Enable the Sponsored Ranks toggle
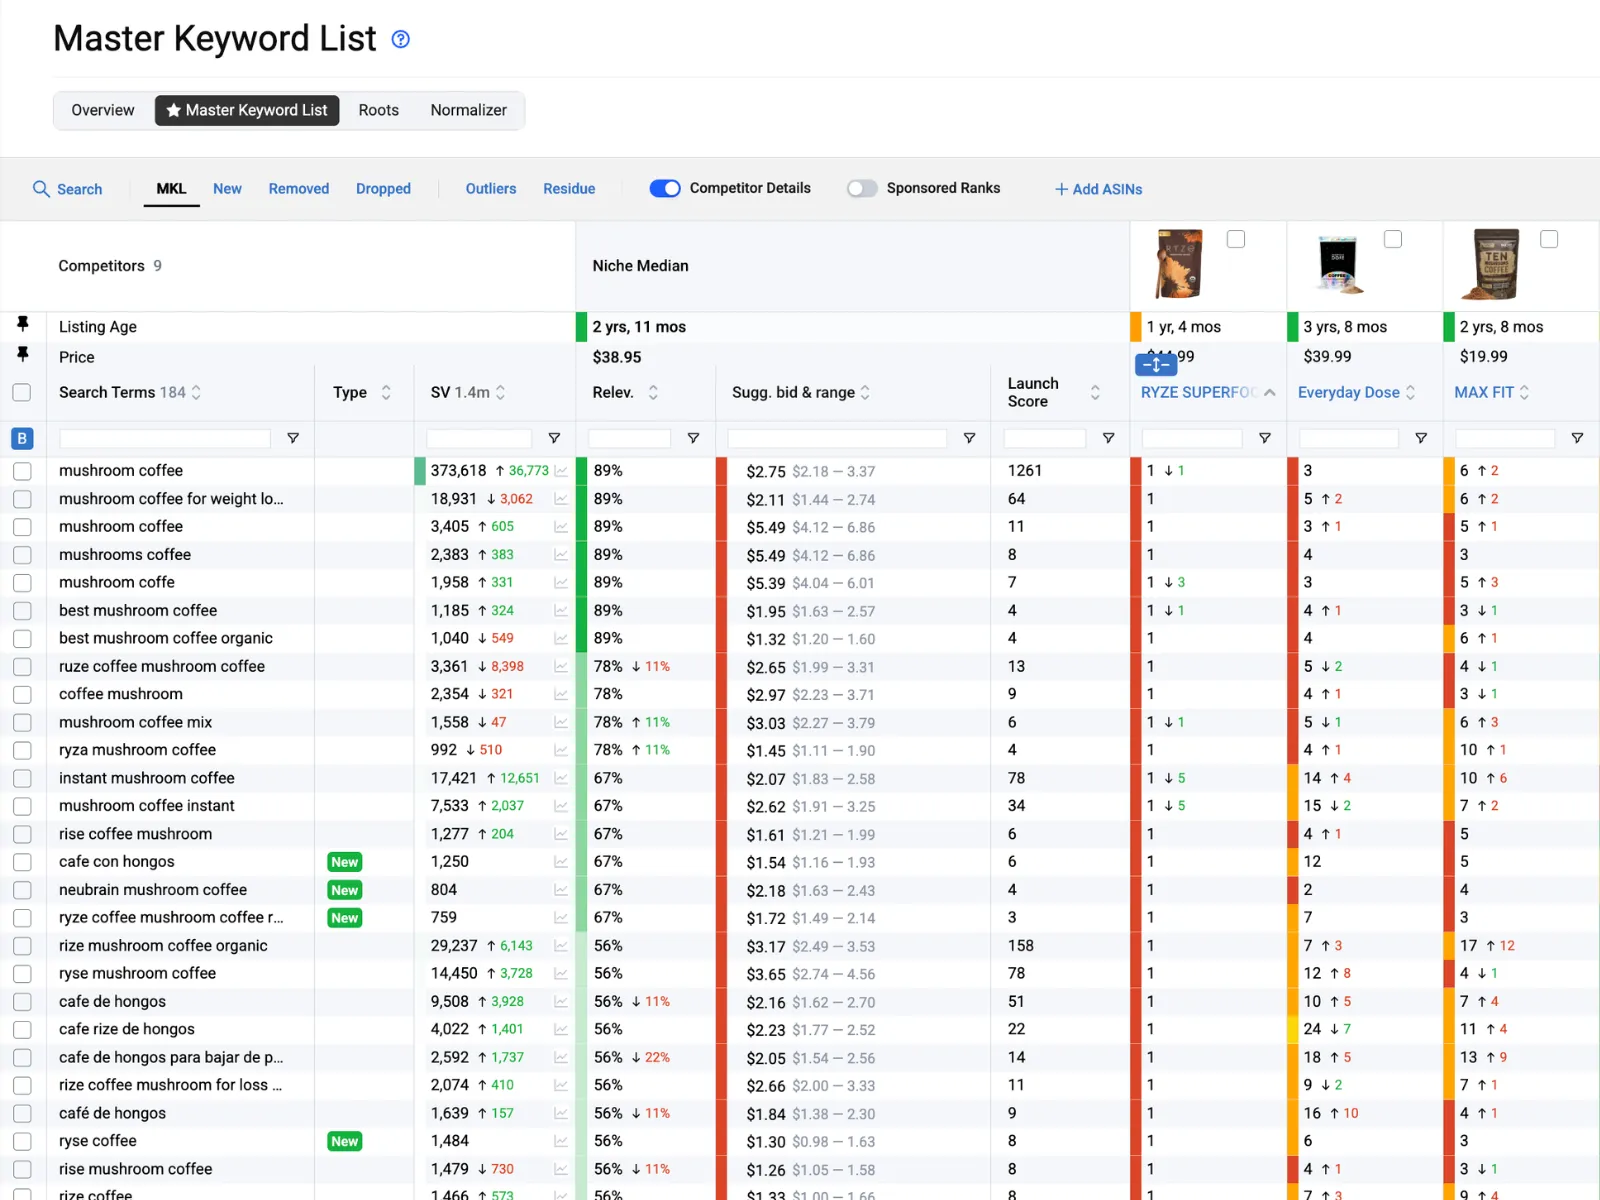This screenshot has width=1600, height=1200. click(862, 188)
